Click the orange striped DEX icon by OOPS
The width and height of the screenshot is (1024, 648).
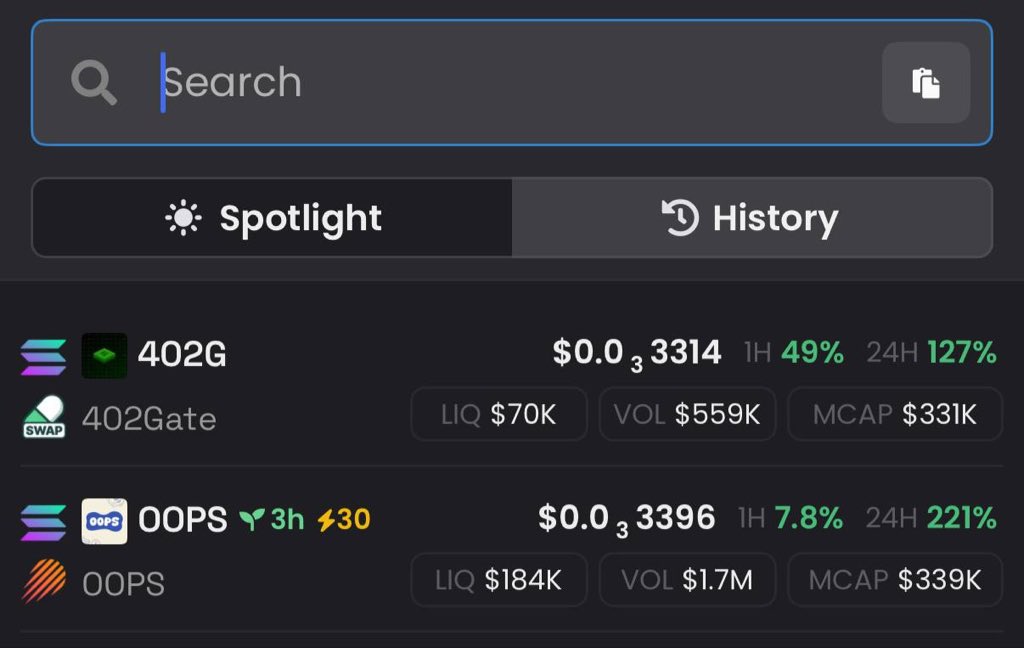tap(44, 581)
